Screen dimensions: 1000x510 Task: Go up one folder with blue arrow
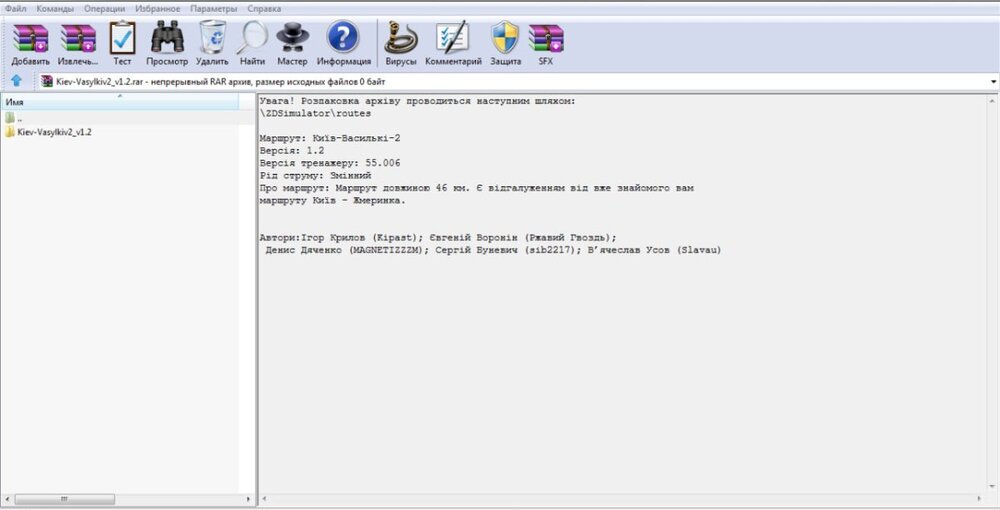pos(16,81)
